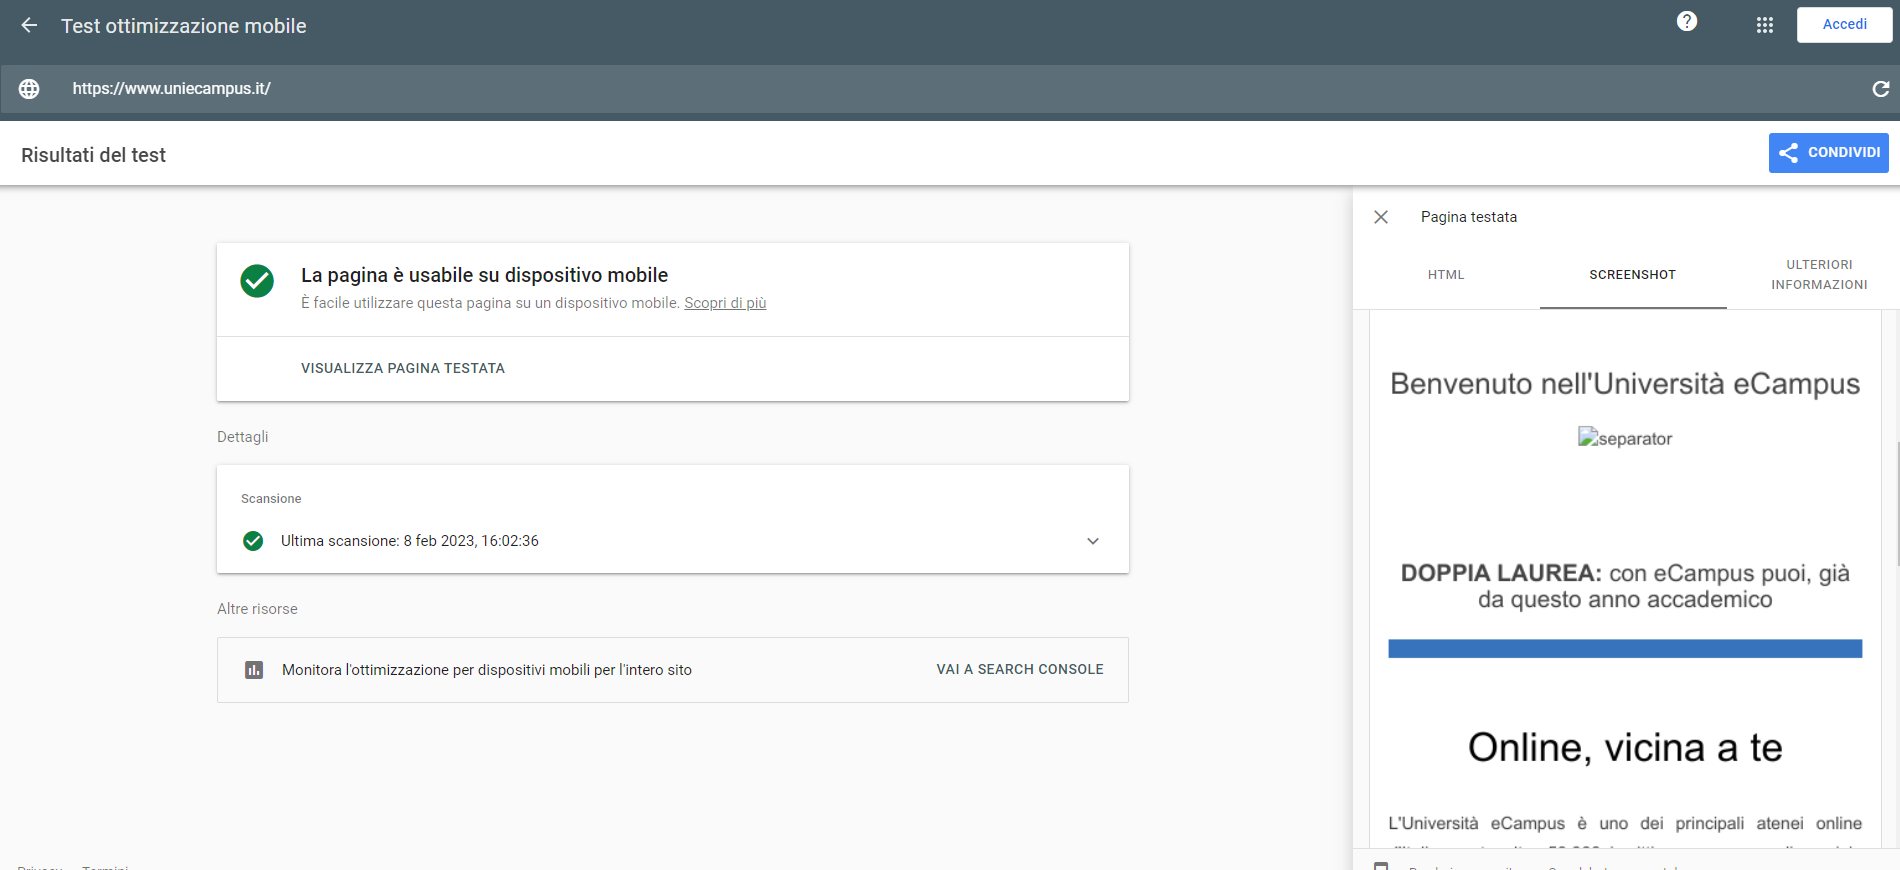Open the help question mark icon

[1687, 21]
